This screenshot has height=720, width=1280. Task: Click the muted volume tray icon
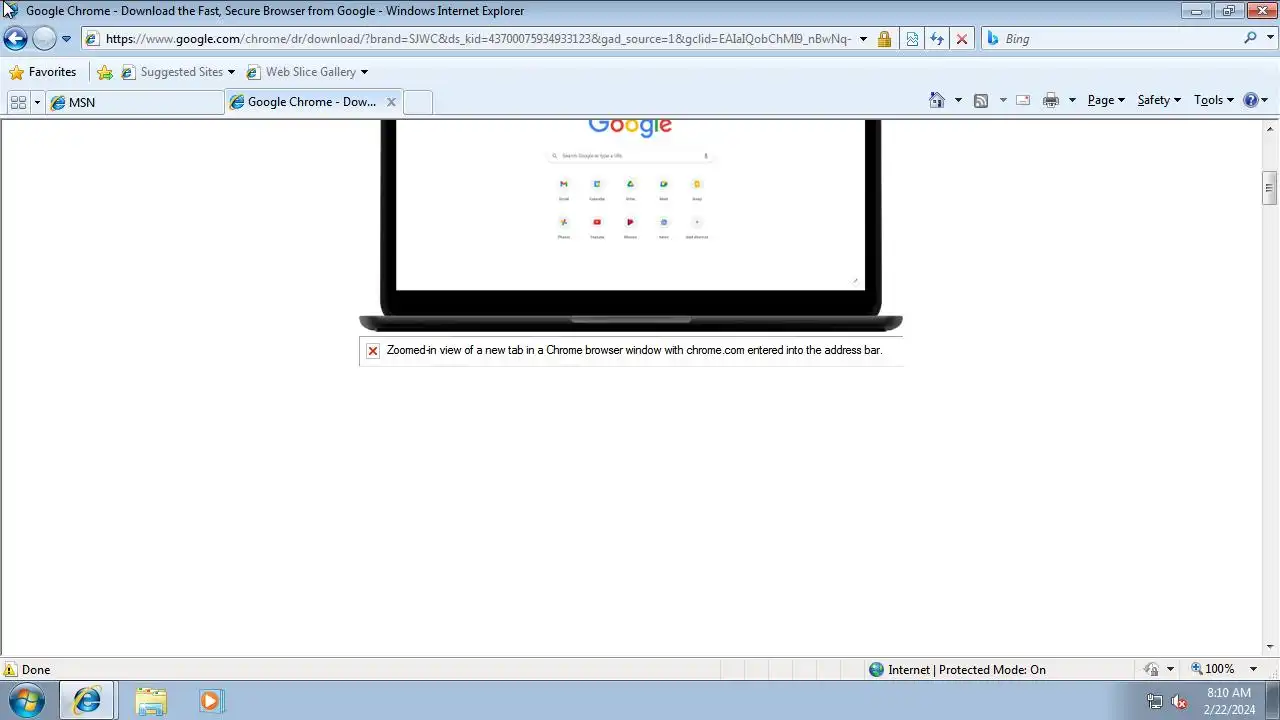[x=1179, y=701]
